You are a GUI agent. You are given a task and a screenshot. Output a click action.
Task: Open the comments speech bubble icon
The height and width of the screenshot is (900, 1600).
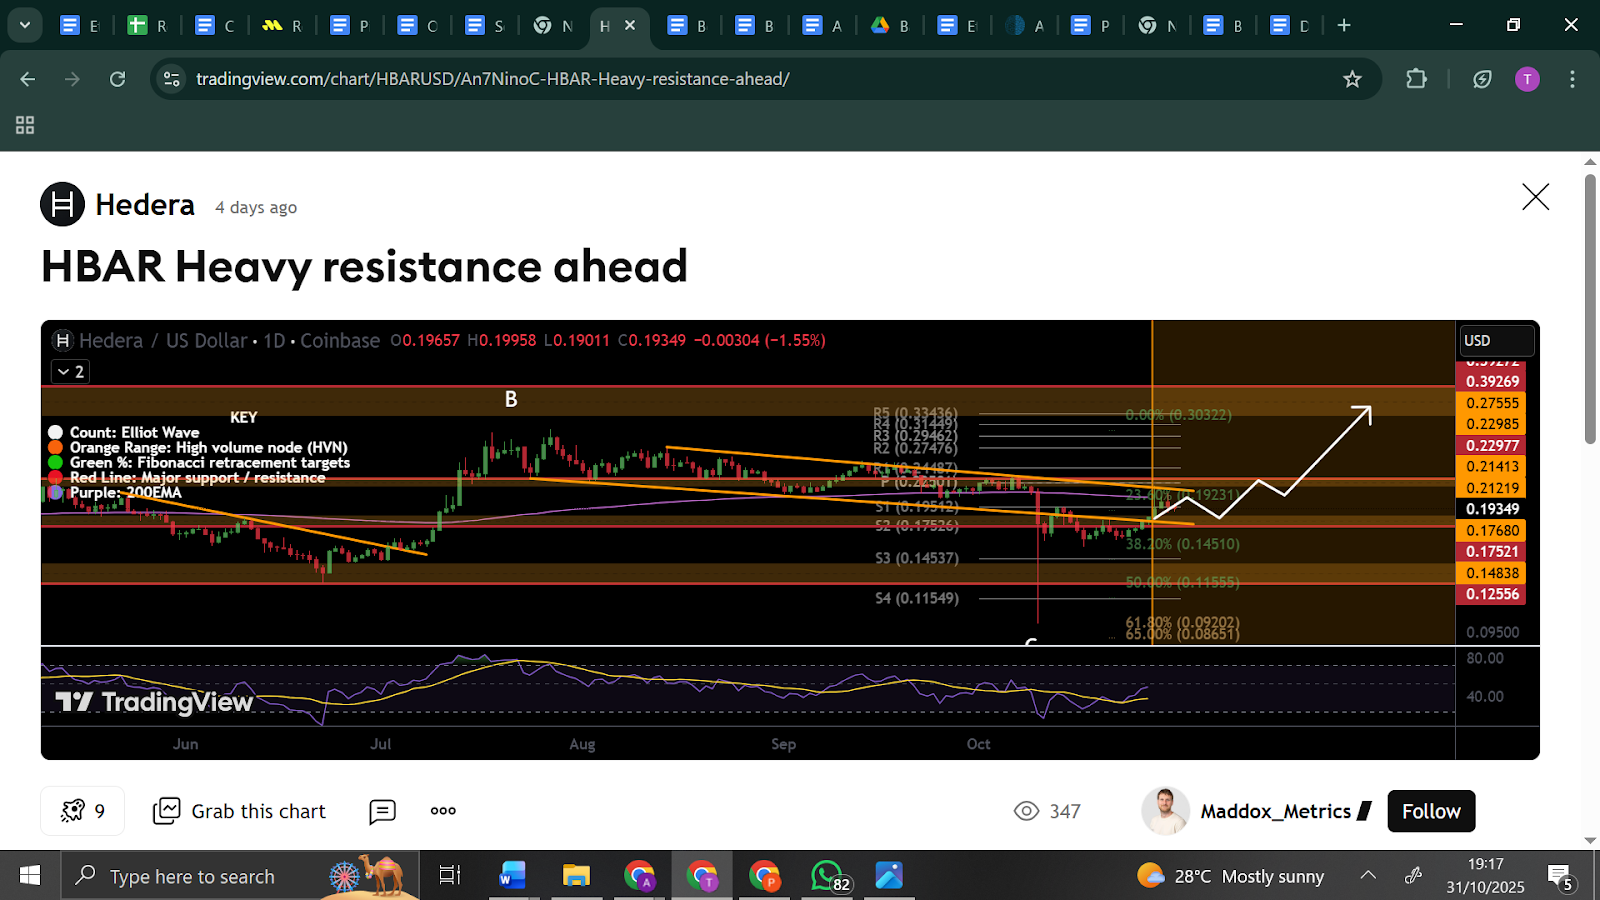(382, 811)
